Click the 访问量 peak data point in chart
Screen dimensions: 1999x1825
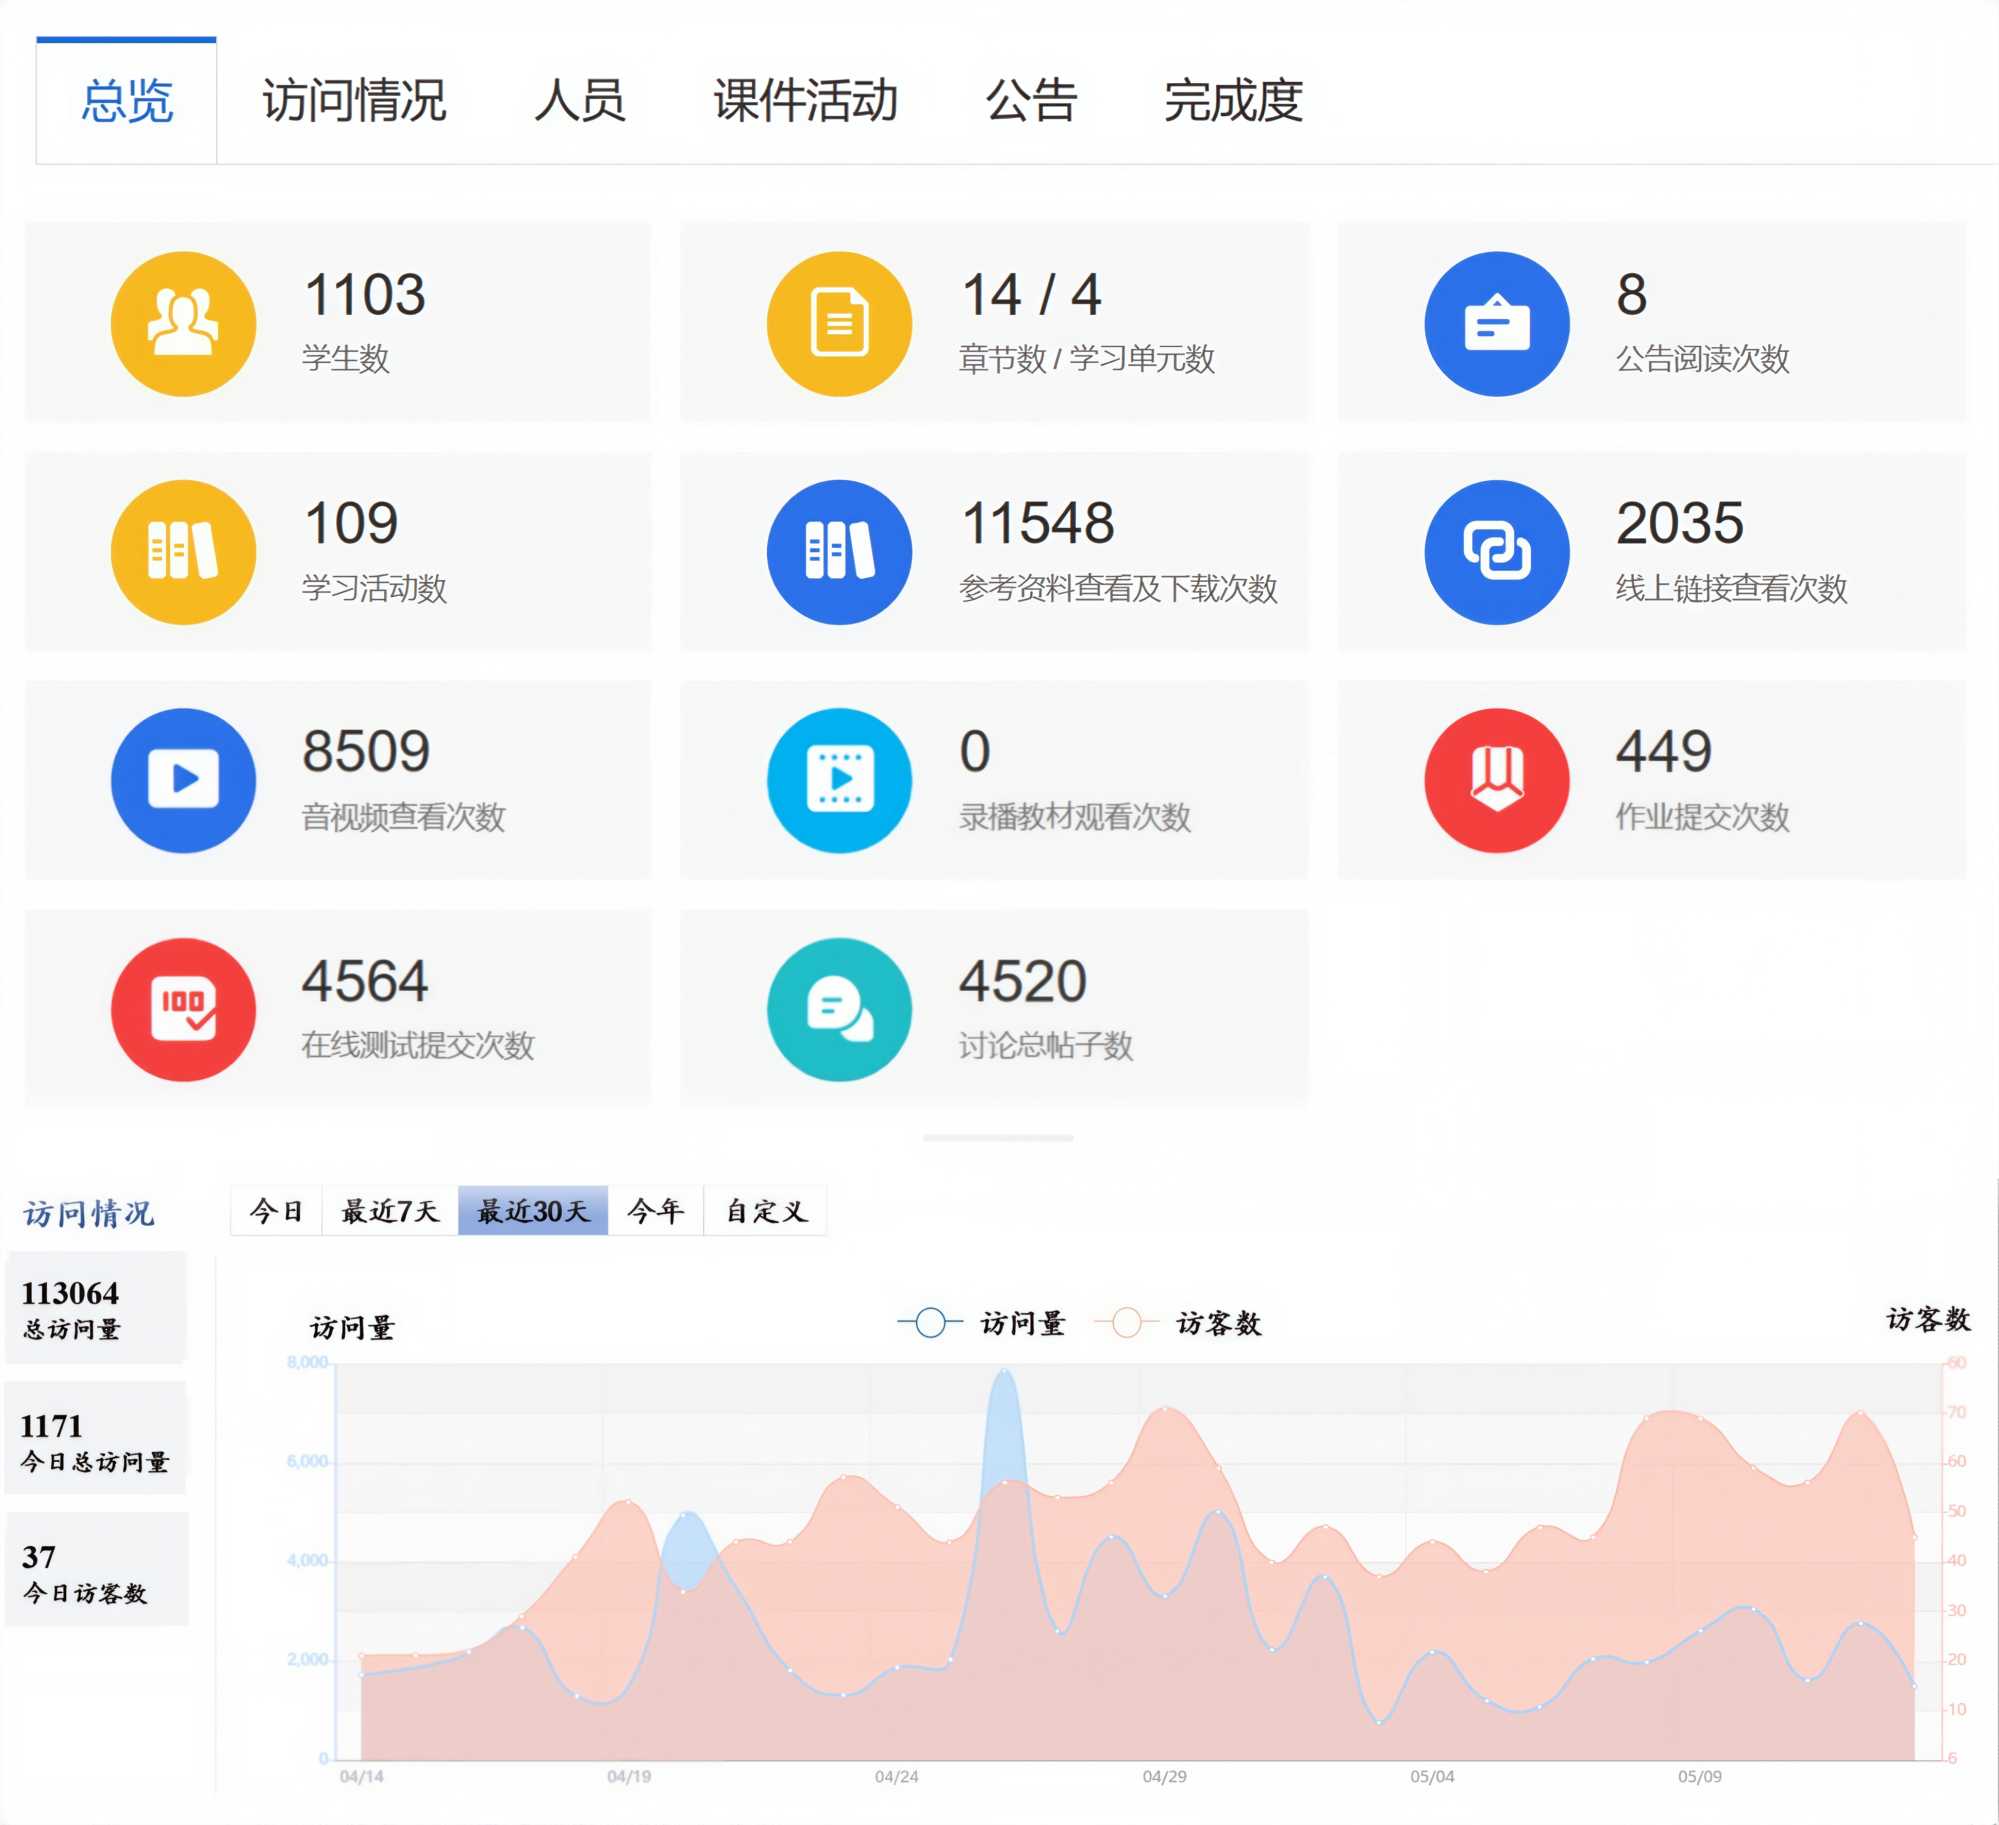pos(1004,1371)
